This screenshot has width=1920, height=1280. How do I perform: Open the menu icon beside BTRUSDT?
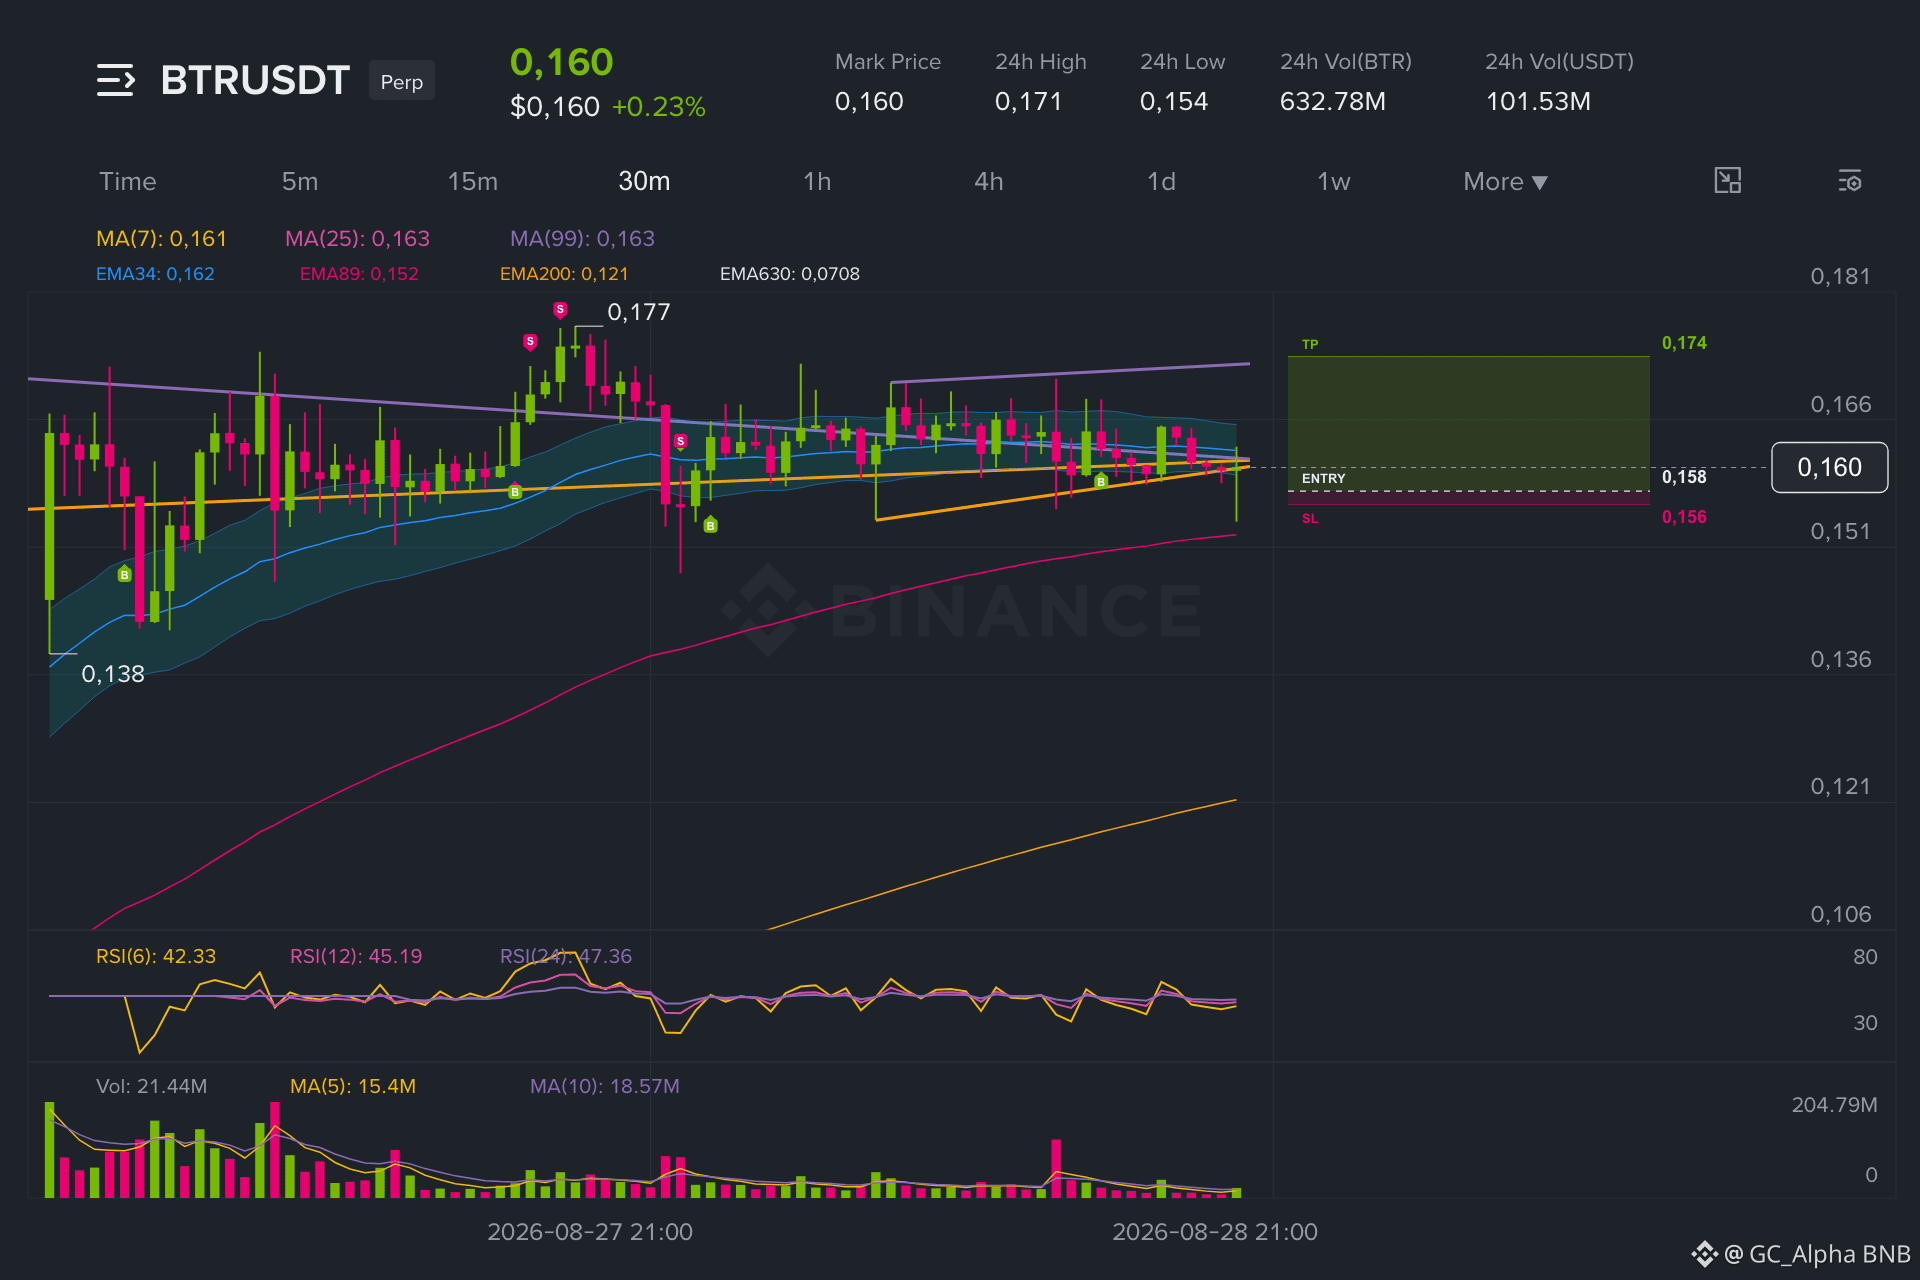[115, 80]
